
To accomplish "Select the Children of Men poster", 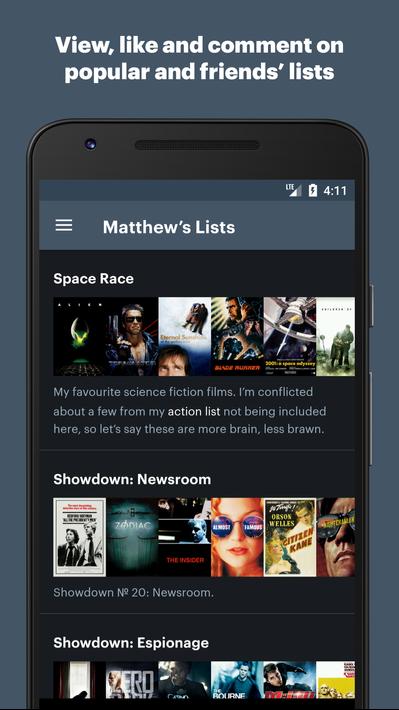I will (336, 336).
